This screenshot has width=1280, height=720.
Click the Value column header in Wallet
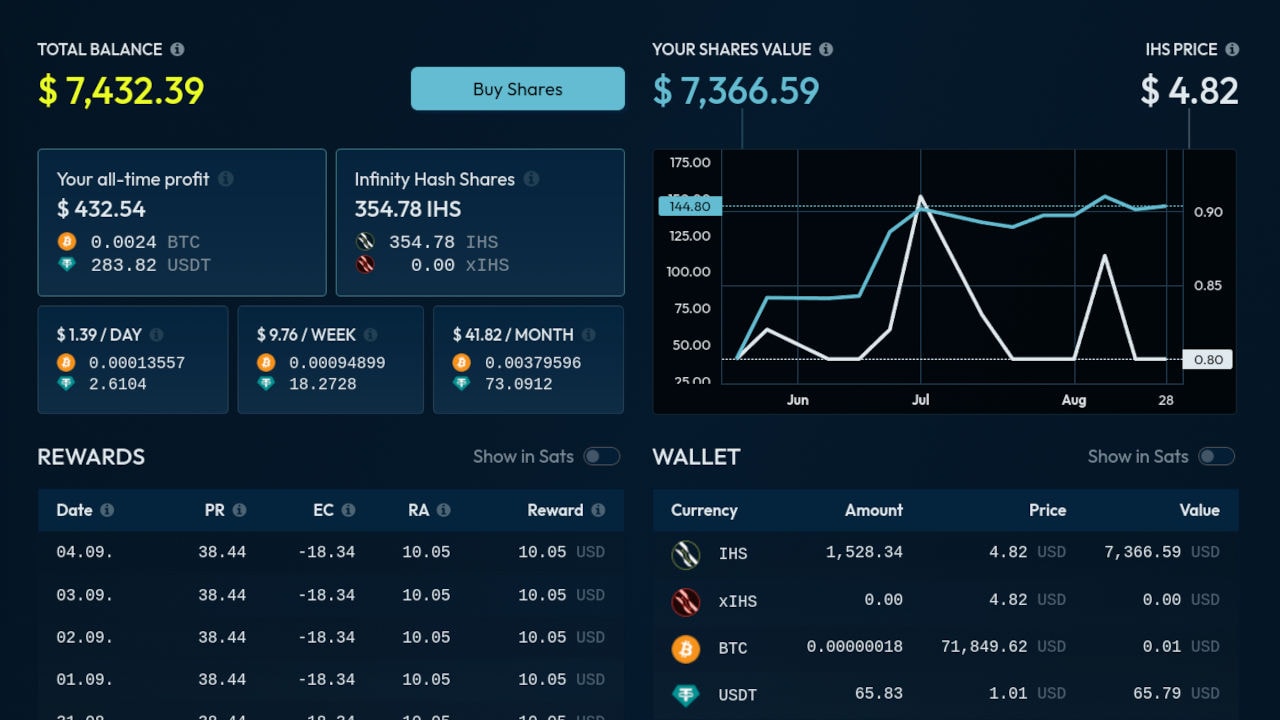pyautogui.click(x=1199, y=510)
